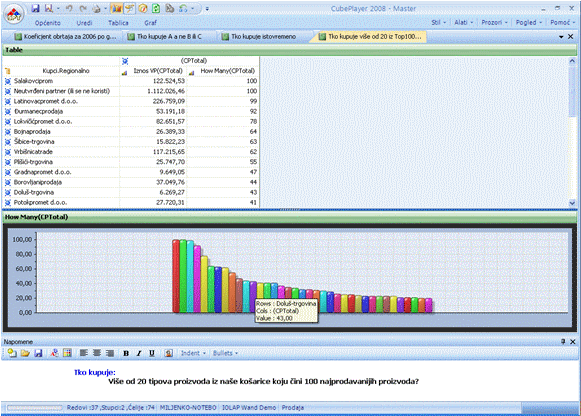The width and height of the screenshot is (581, 416).
Task: Select the Salakovciprom row label
Action: 33,81
